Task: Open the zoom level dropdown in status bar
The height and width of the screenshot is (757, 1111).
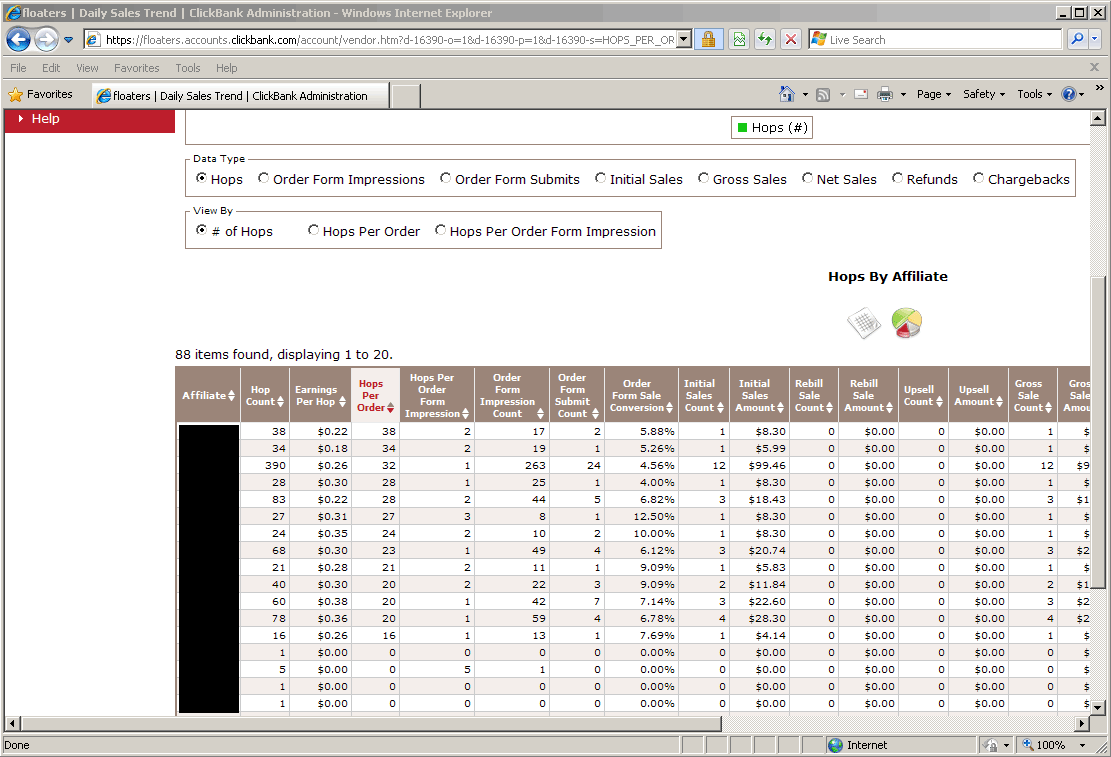Action: [x=1082, y=745]
